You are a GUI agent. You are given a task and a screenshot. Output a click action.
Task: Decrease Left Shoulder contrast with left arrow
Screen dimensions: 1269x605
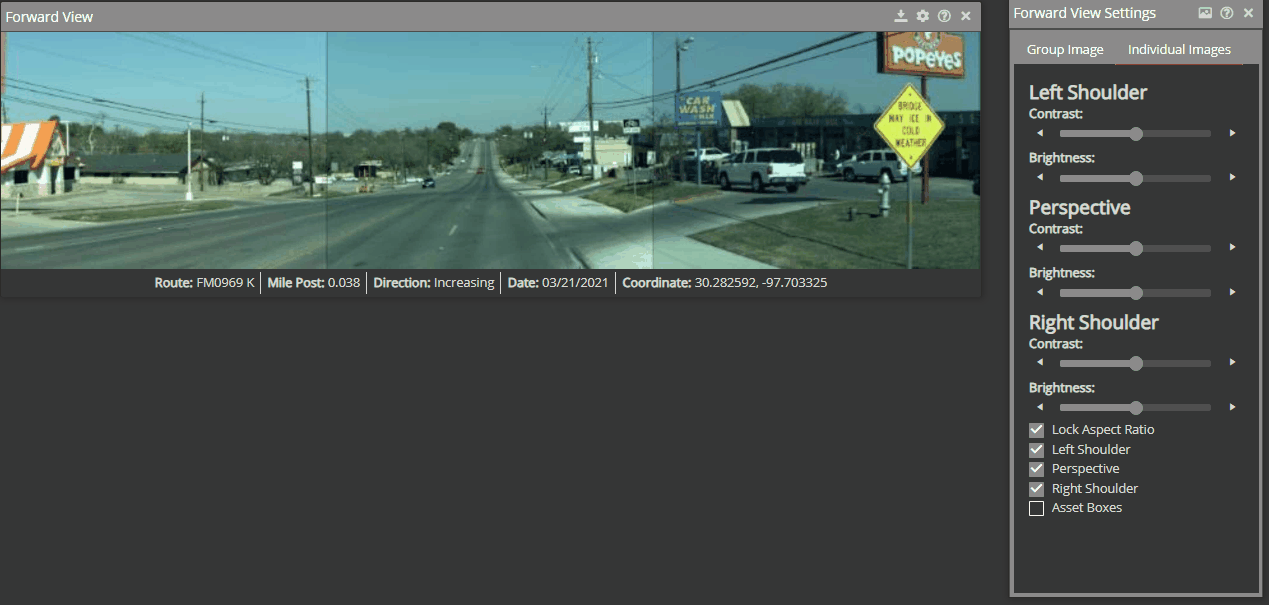click(1039, 133)
